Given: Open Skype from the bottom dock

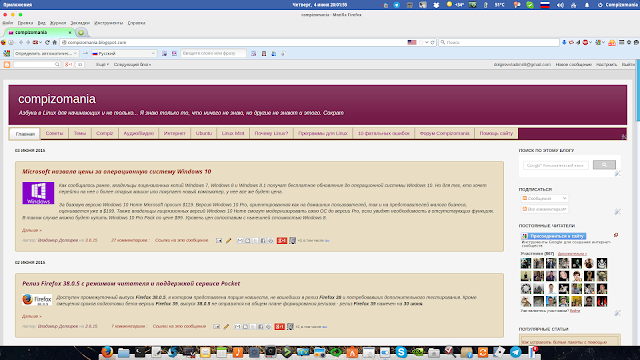Looking at the screenshot, I should coord(401,352).
